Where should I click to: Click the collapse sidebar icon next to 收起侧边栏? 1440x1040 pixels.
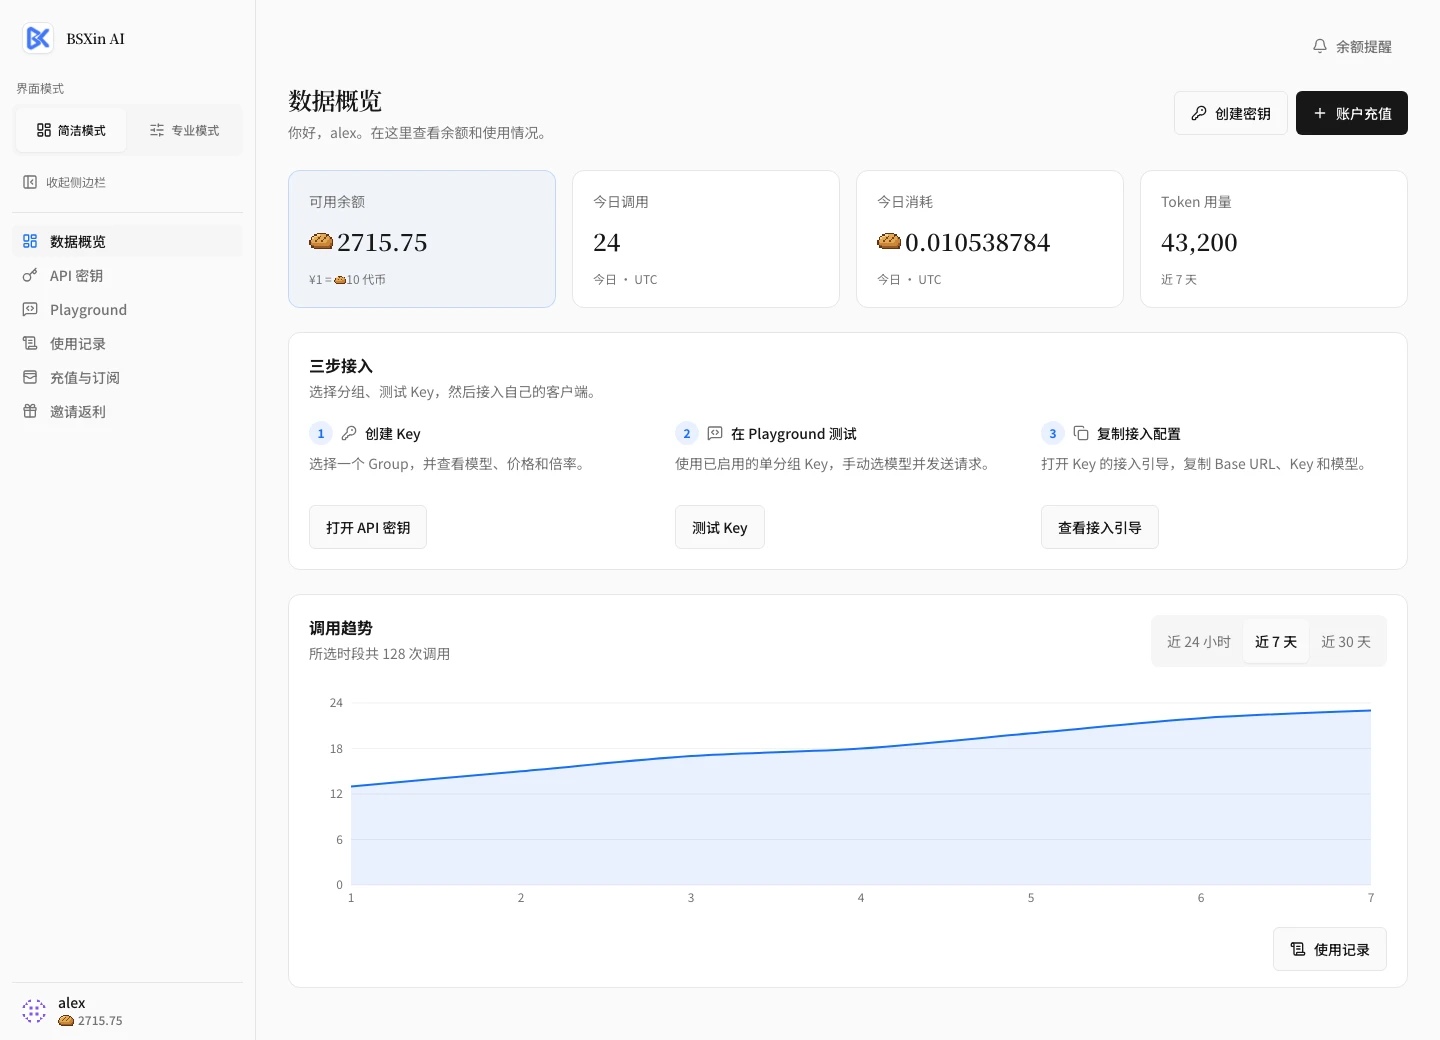30,182
